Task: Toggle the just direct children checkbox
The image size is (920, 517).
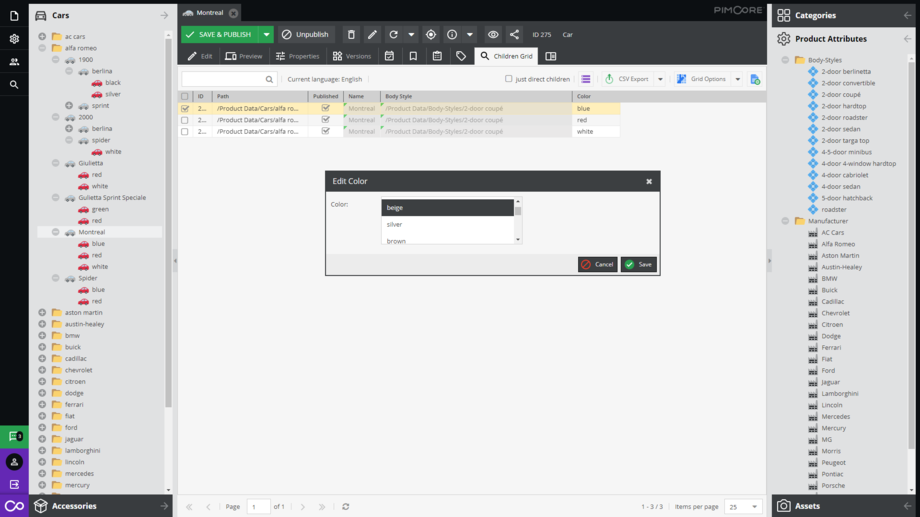Action: (x=508, y=79)
